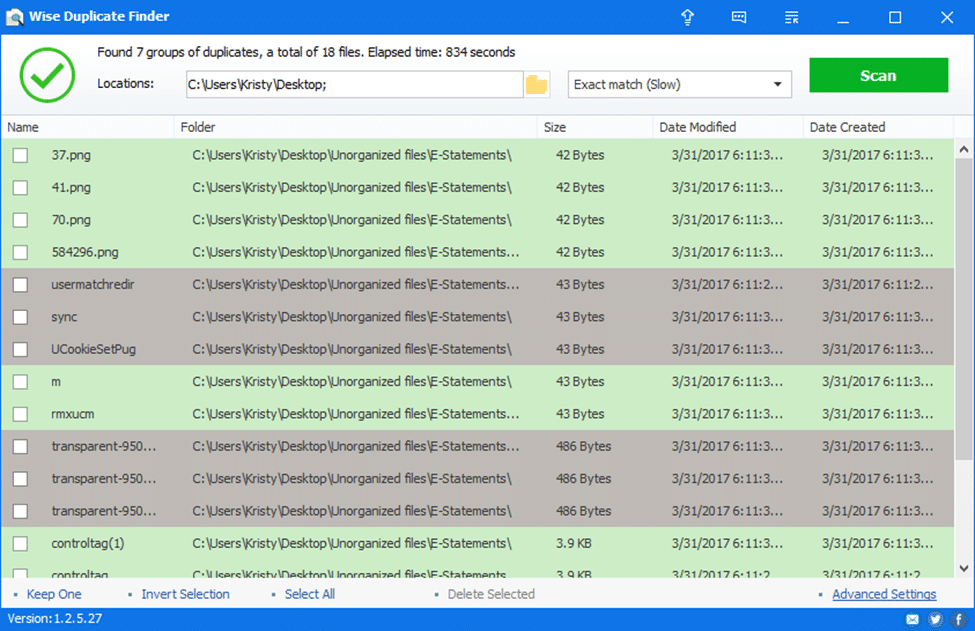Viewport: 975px width, 631px height.
Task: Tick the checkbox next to usermatchredir
Action: coord(20,285)
